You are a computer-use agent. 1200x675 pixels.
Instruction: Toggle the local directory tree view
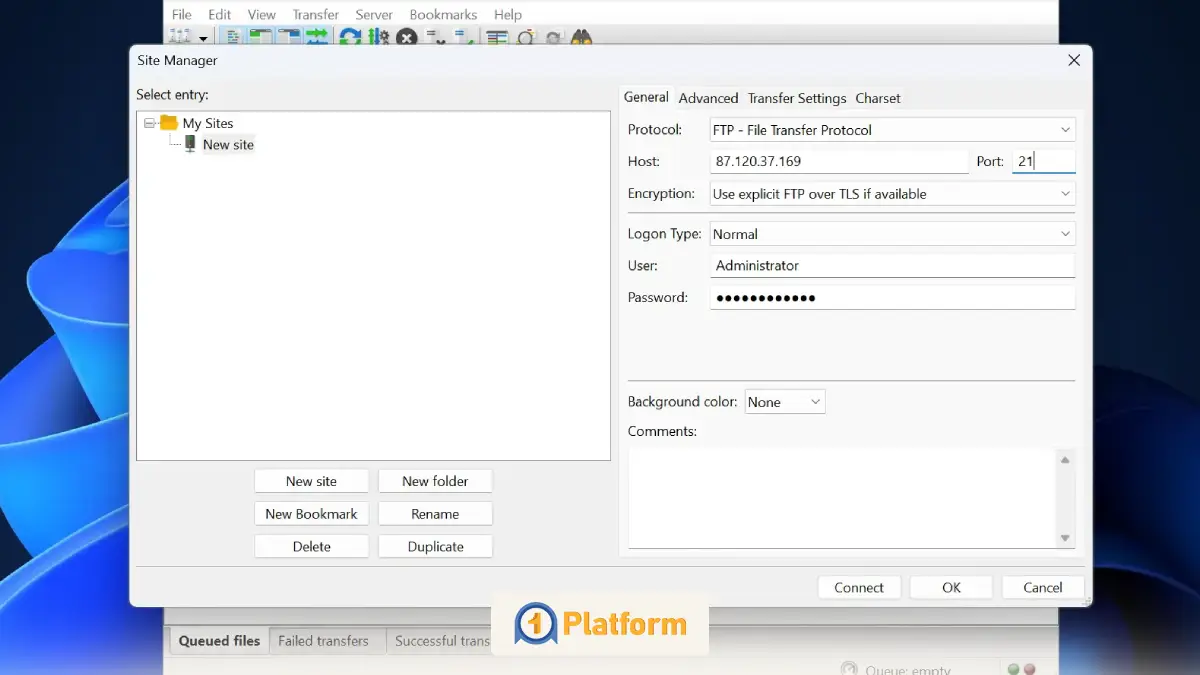[261, 38]
